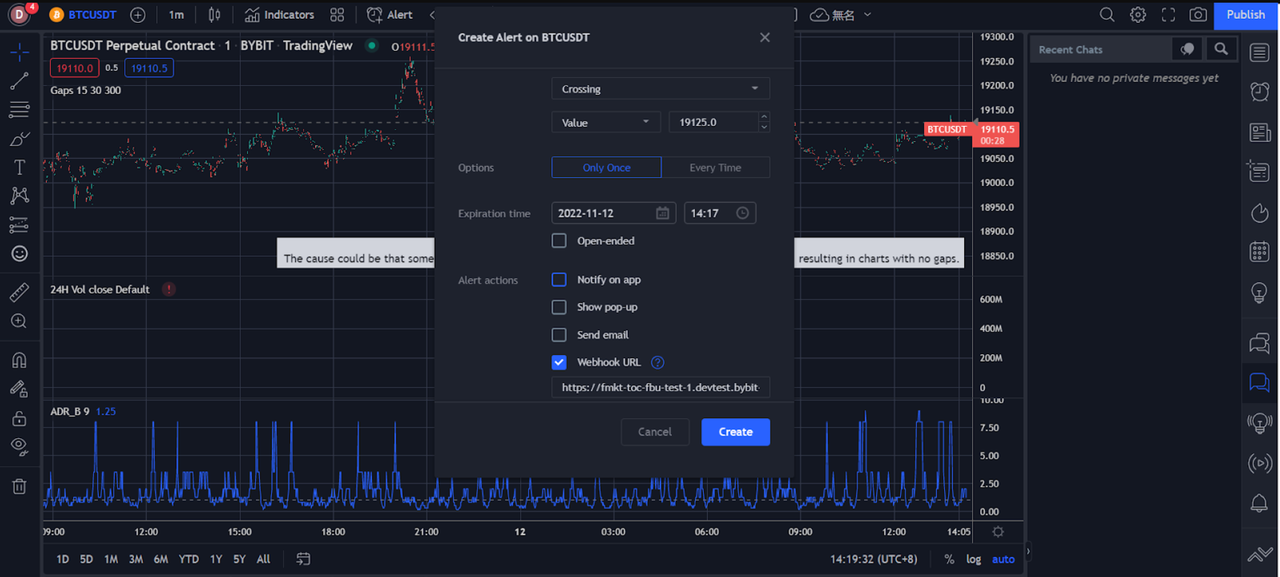This screenshot has height=577, width=1280.
Task: Check the Notify on app option
Action: pyautogui.click(x=559, y=280)
